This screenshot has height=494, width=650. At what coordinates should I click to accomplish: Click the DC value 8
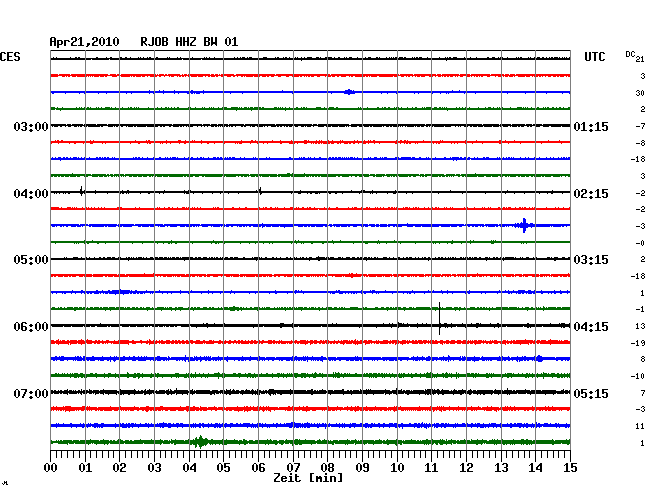(x=643, y=359)
